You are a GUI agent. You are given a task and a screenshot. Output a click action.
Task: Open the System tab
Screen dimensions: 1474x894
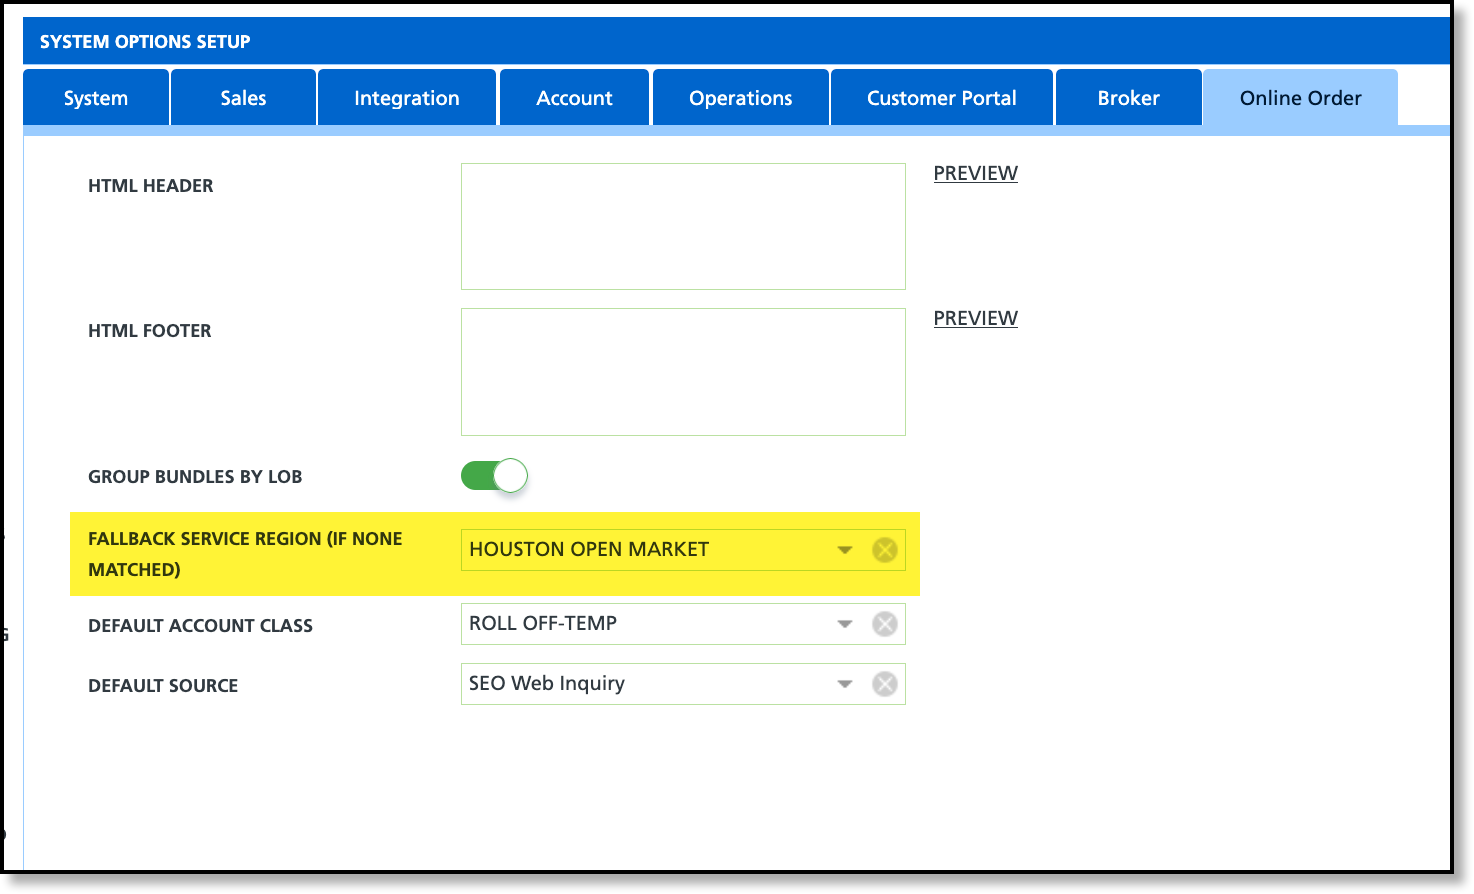[96, 98]
